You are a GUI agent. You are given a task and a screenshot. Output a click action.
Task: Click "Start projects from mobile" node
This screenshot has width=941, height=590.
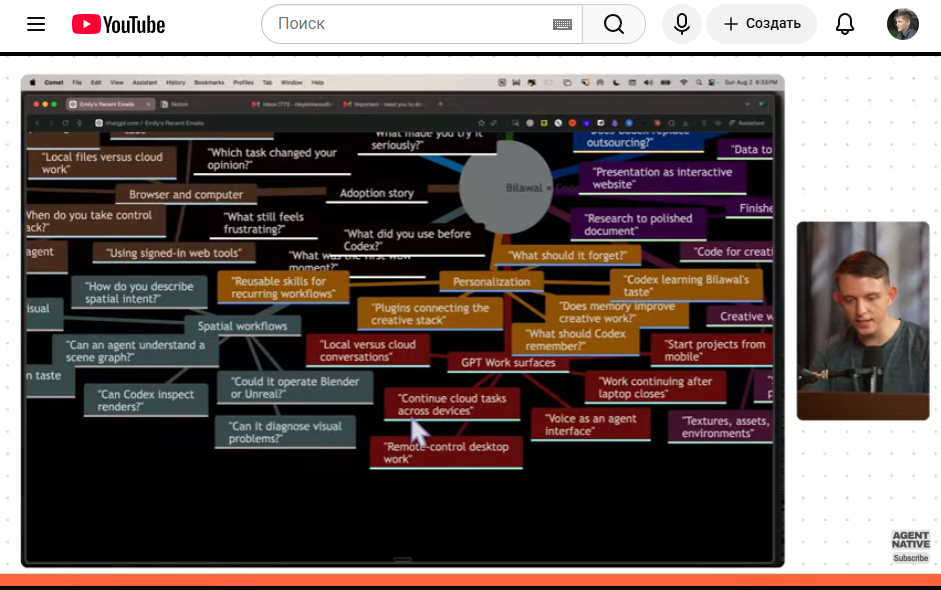tap(714, 350)
